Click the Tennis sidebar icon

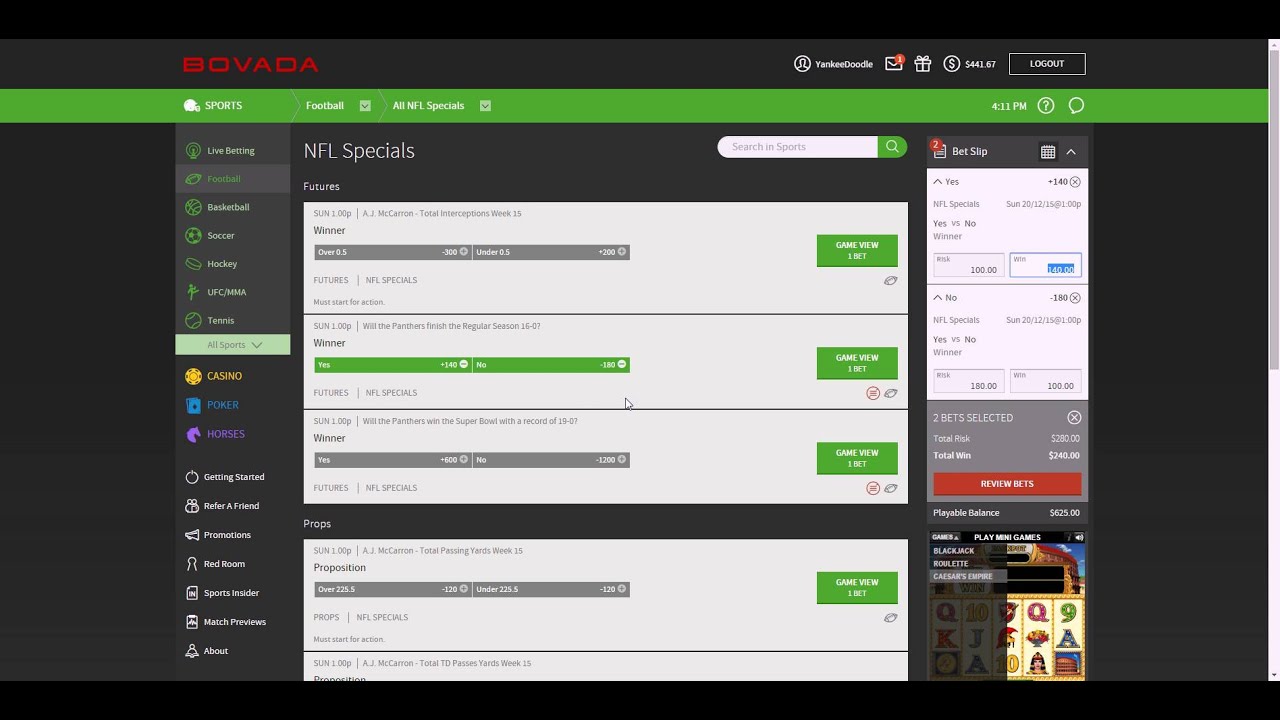tap(193, 321)
